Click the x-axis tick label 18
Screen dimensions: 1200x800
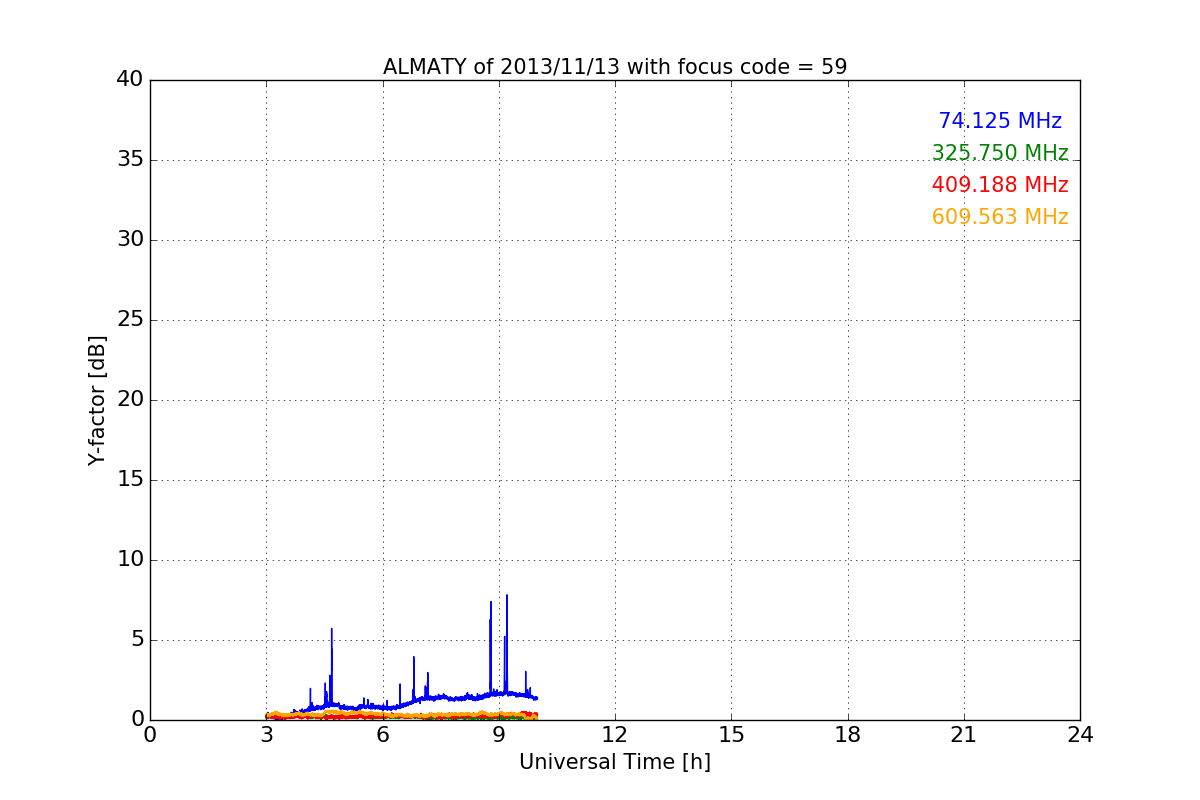click(848, 734)
